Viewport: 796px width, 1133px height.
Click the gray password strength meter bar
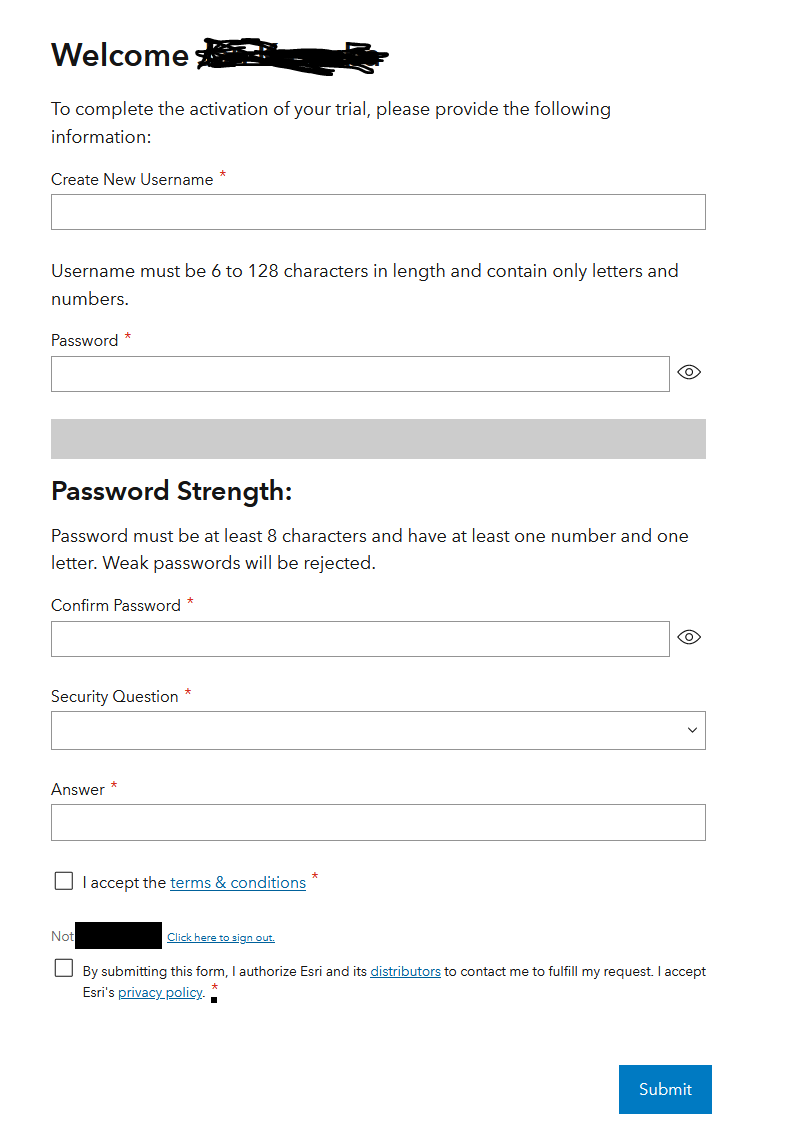tap(378, 439)
